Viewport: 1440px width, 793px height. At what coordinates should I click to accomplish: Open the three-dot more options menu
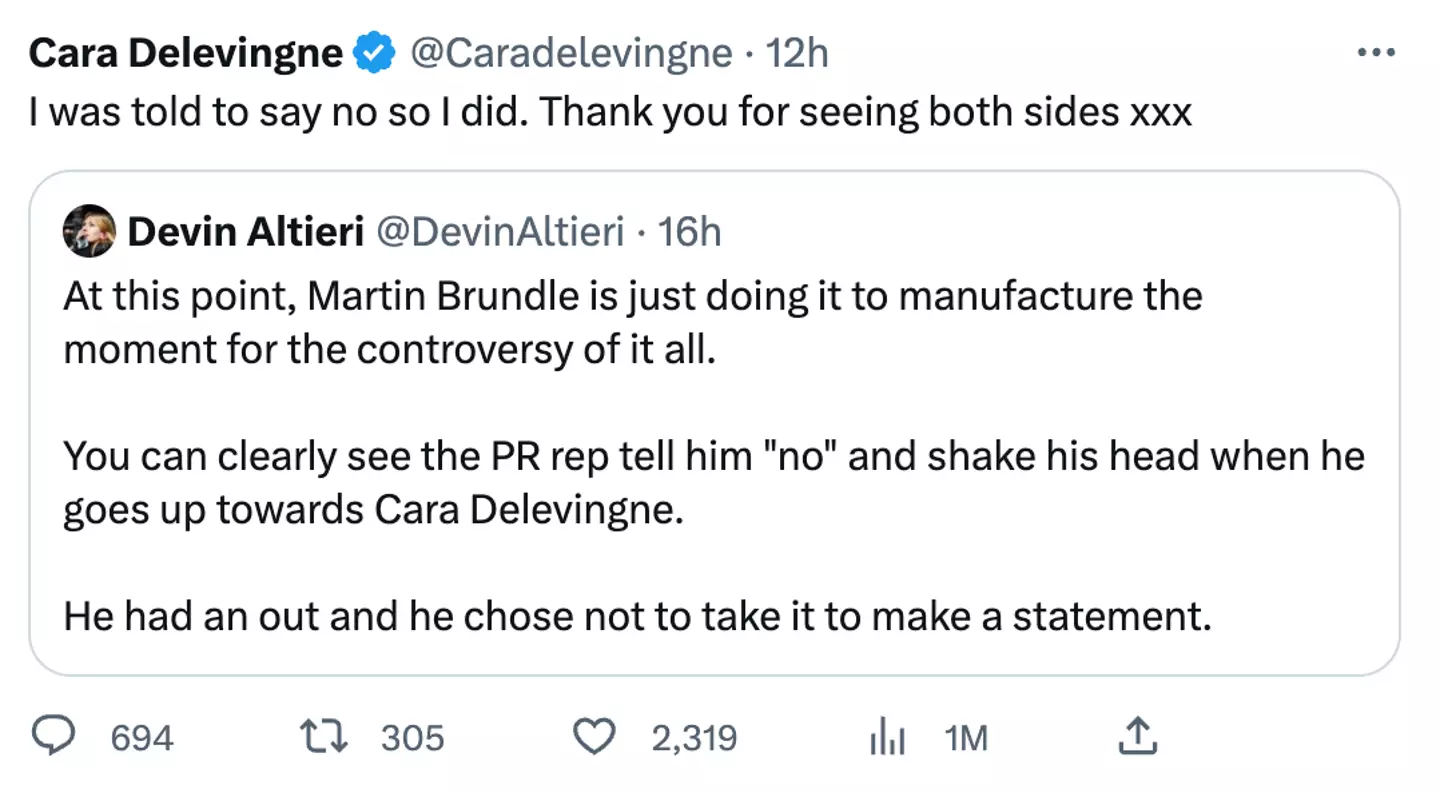coord(1374,53)
